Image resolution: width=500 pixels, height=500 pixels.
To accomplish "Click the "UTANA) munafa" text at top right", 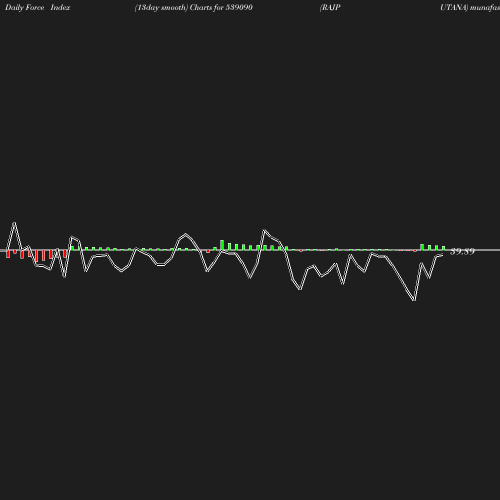I will (x=470, y=8).
